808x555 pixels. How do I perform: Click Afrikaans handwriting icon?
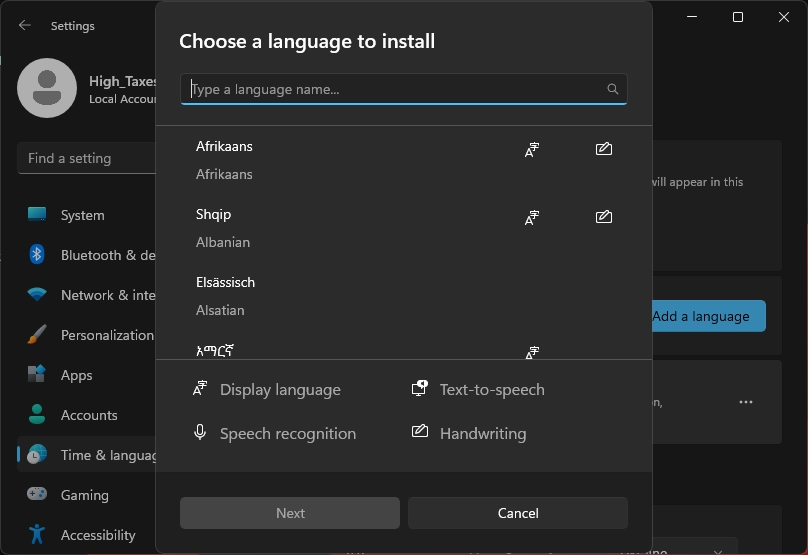point(603,150)
